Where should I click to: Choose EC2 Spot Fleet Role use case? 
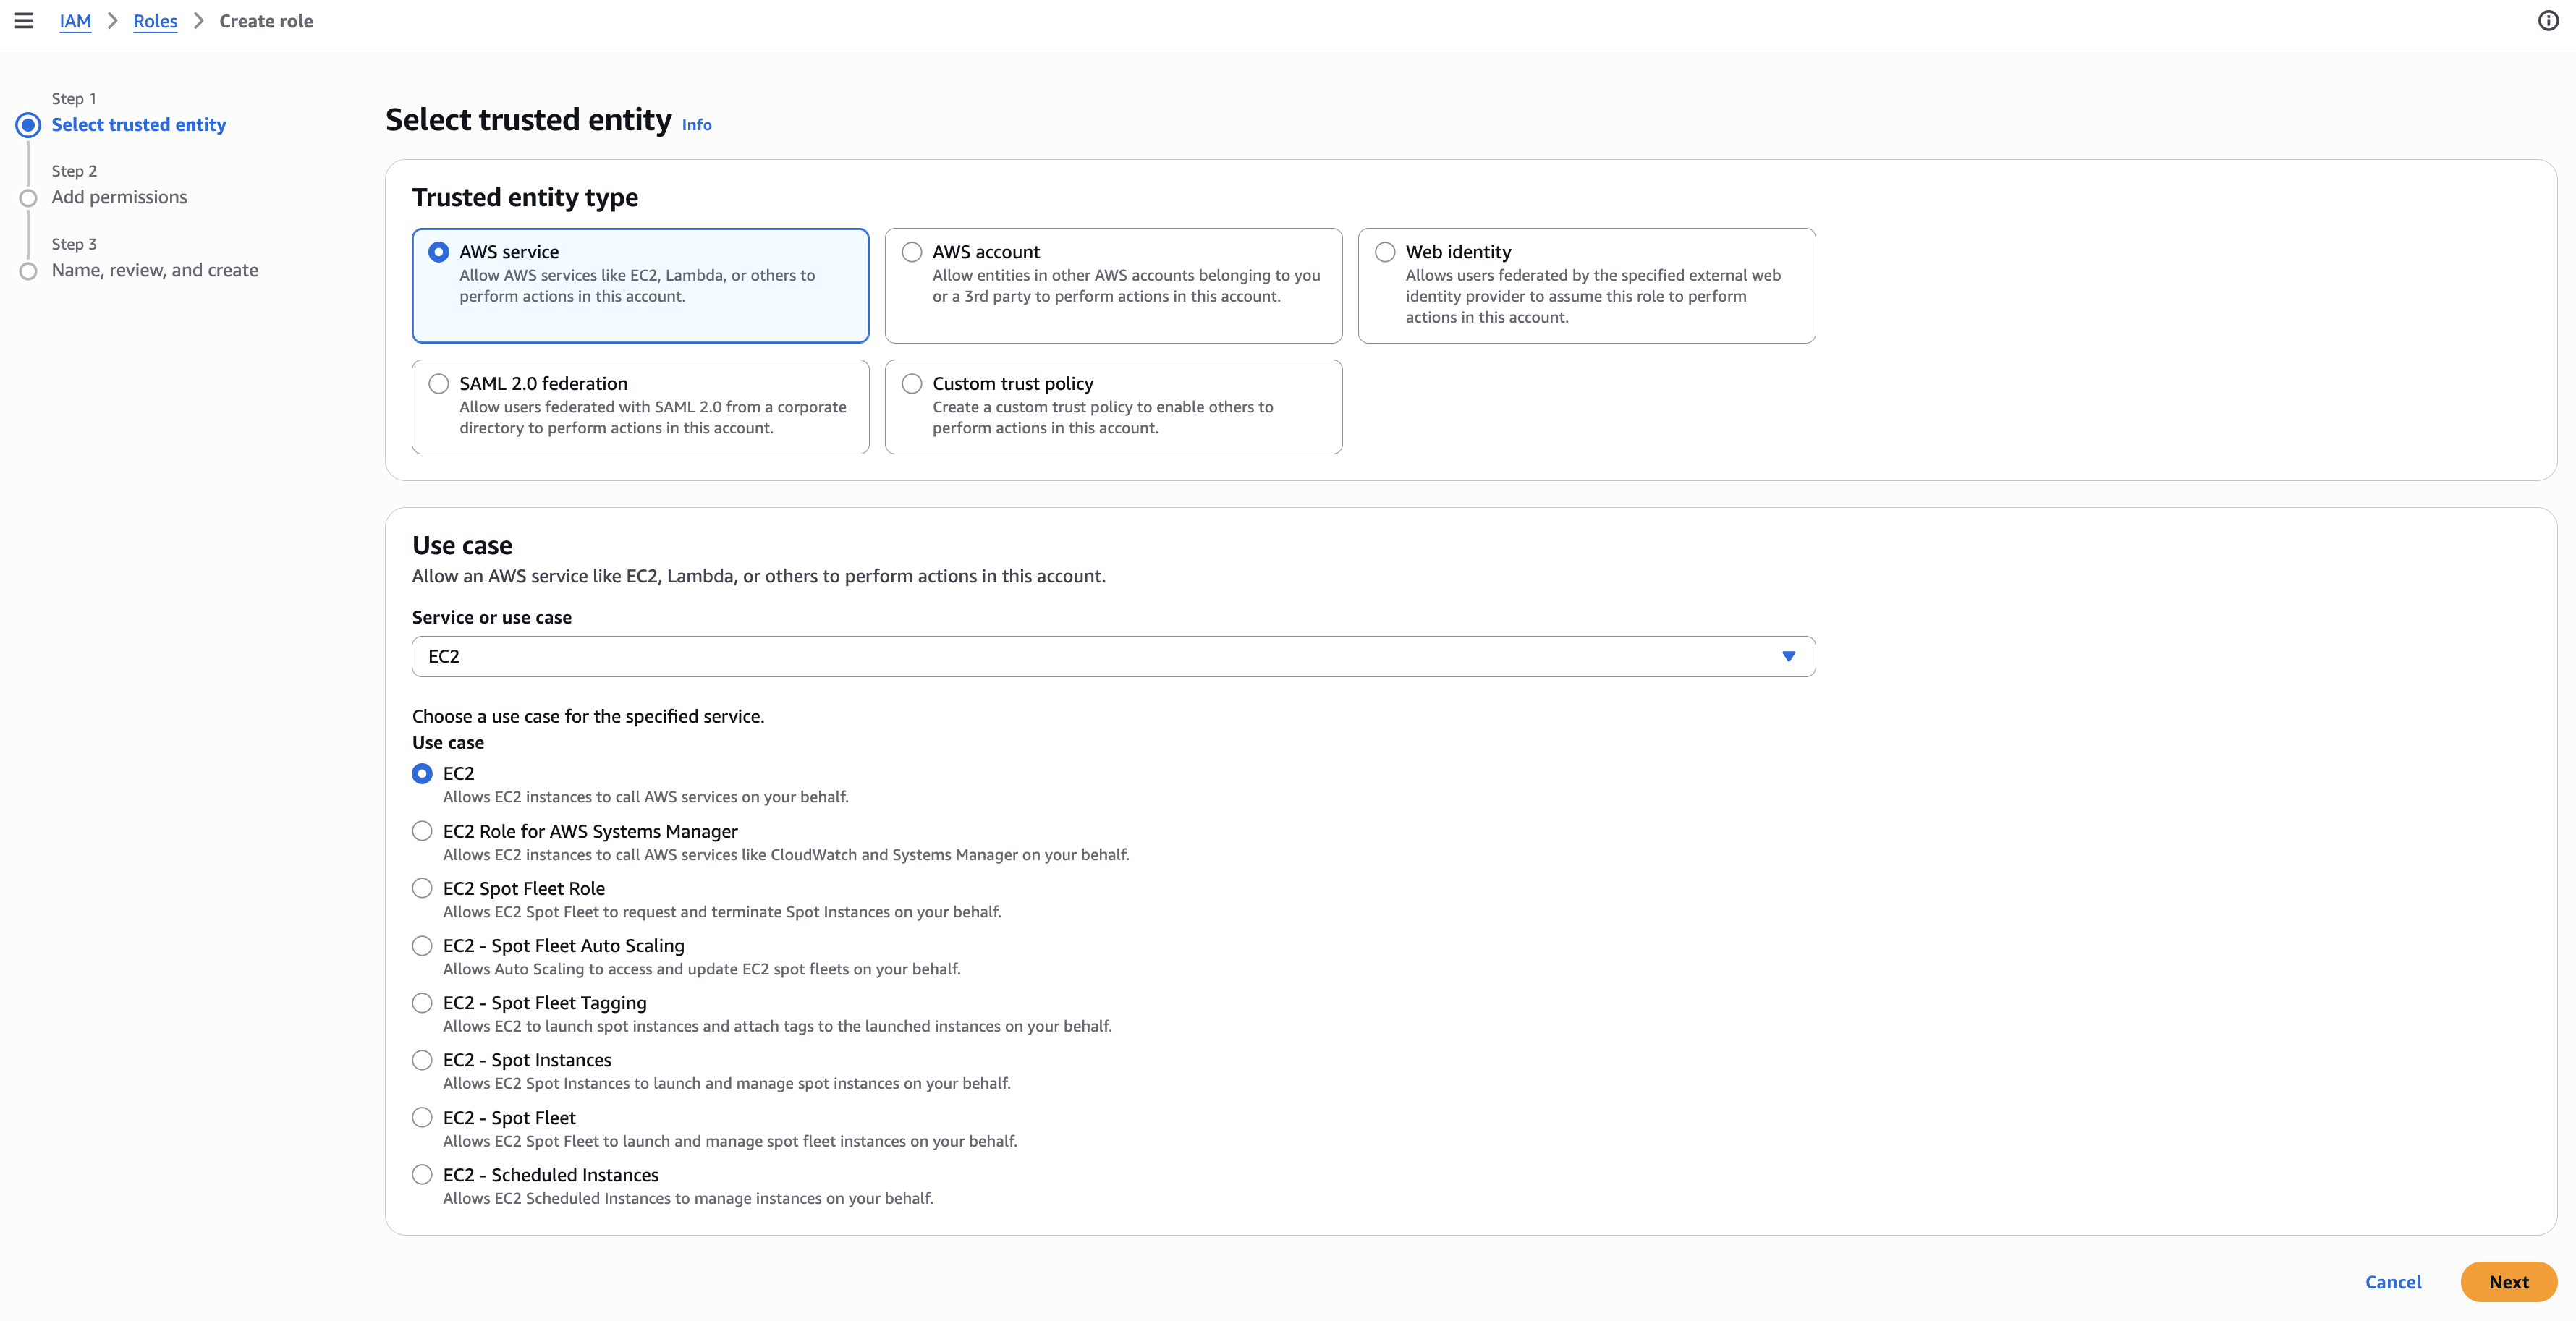click(x=422, y=888)
